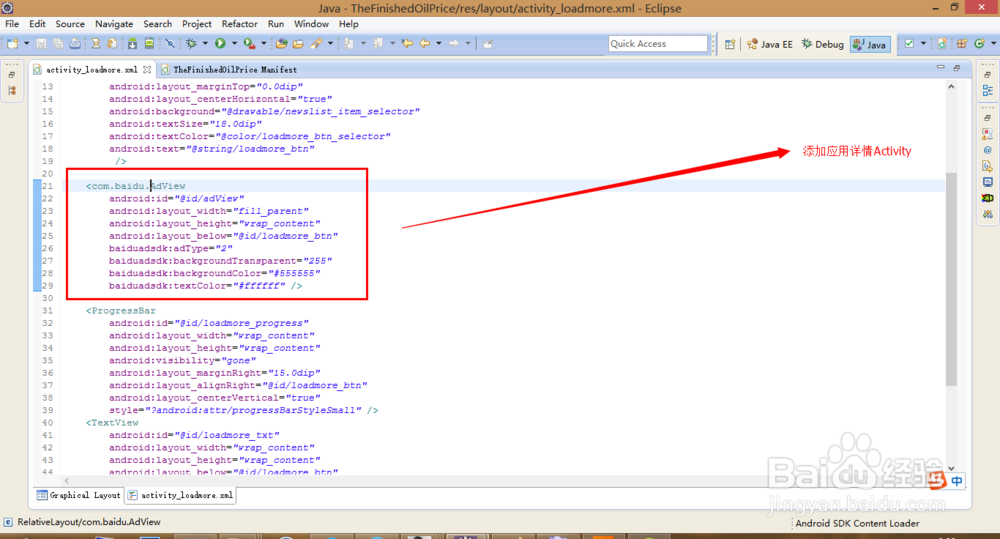Click the Last Edit Location arrow icon
1000x539 pixels.
[407, 43]
